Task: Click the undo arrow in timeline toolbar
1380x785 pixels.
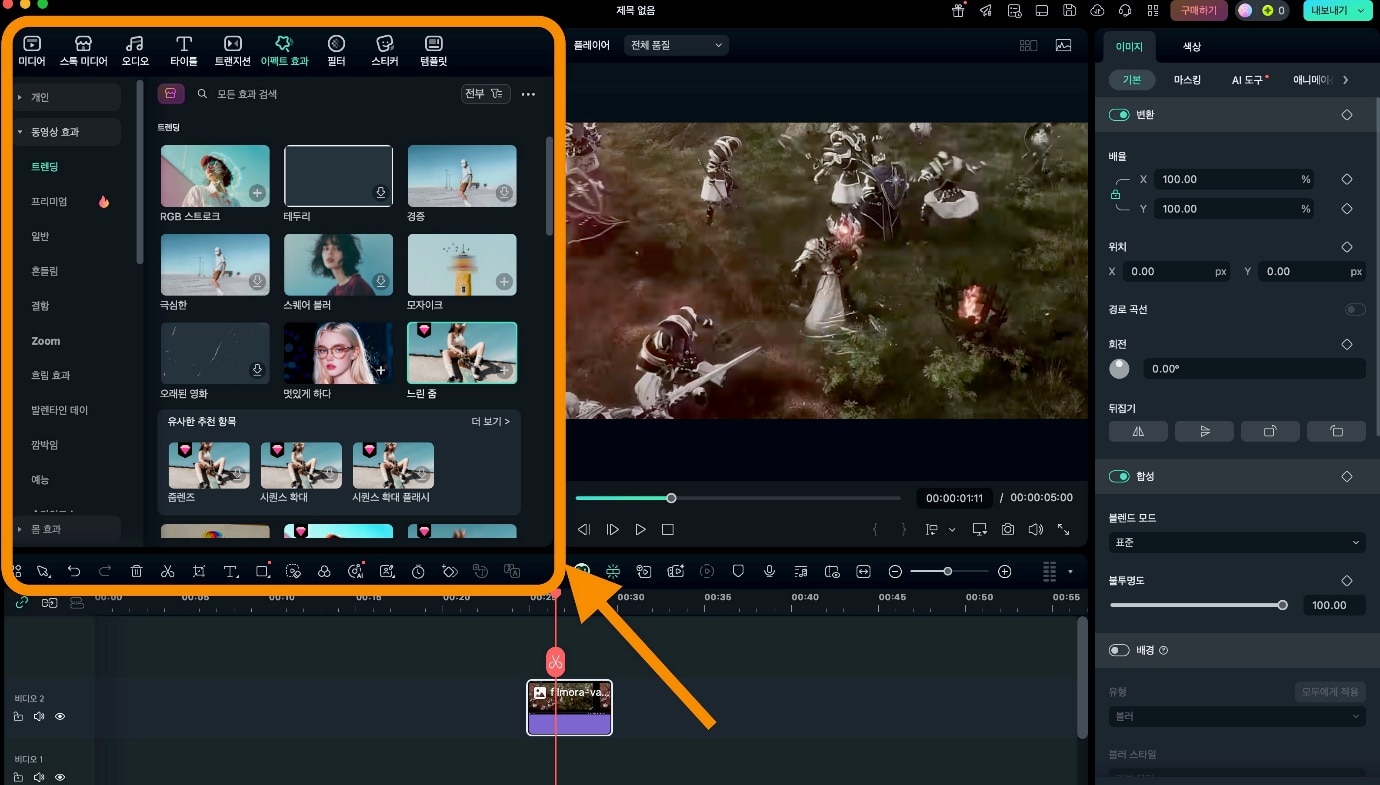Action: coord(74,571)
